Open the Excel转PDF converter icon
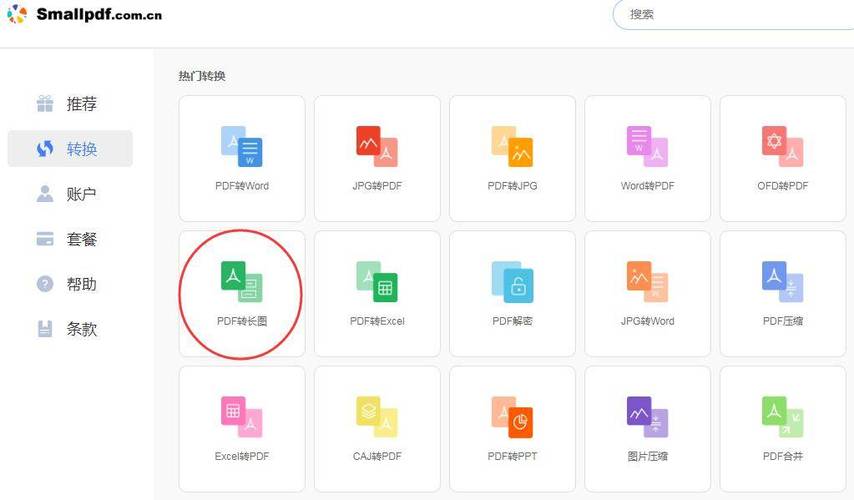The image size is (854, 500). (241, 417)
